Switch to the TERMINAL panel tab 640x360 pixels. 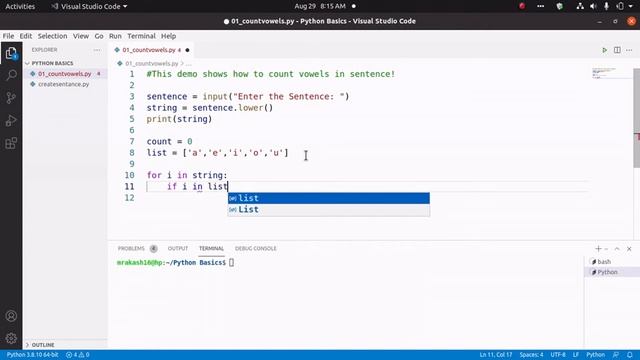click(x=211, y=249)
